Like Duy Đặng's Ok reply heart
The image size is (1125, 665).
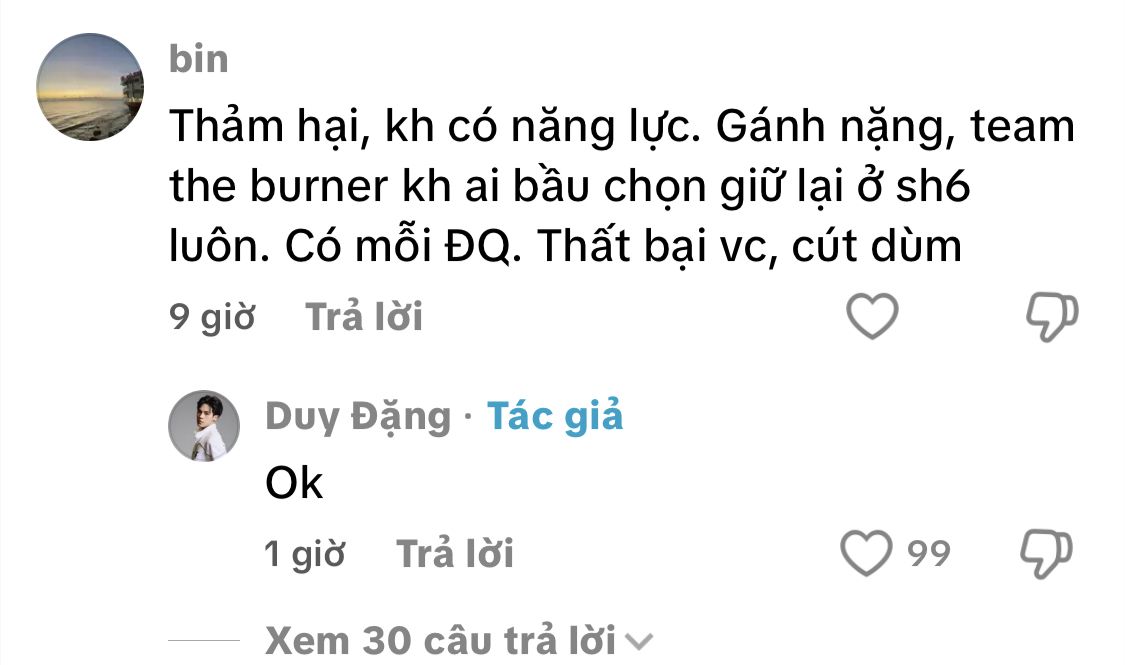point(867,552)
